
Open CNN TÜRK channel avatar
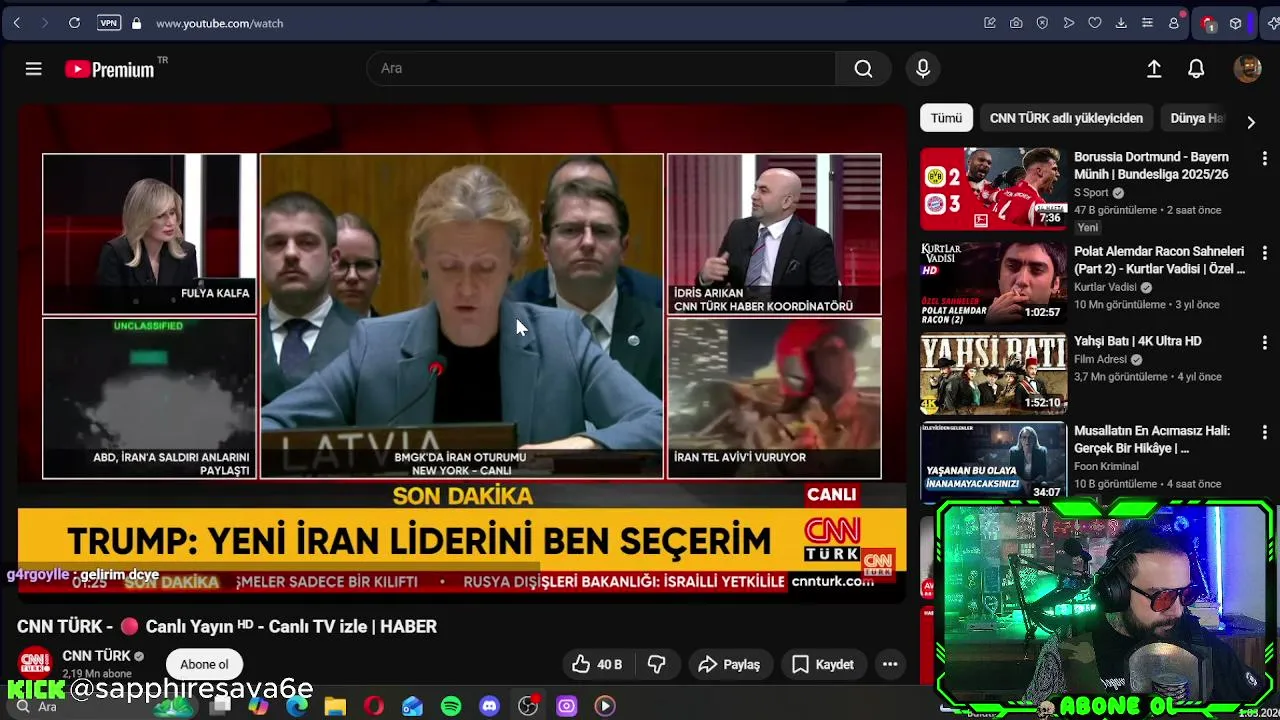coord(35,663)
